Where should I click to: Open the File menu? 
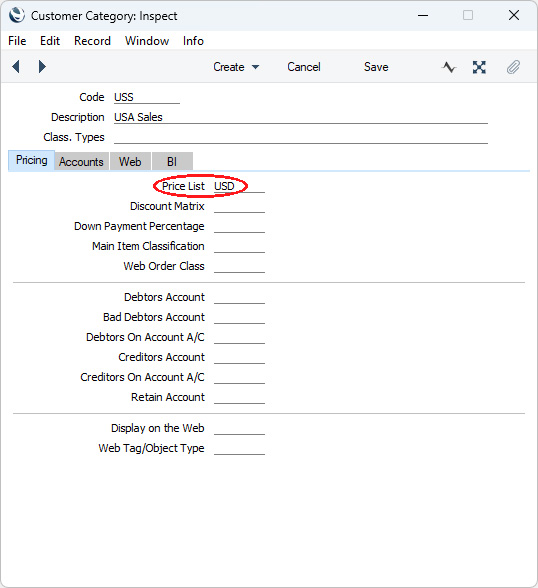tap(17, 41)
